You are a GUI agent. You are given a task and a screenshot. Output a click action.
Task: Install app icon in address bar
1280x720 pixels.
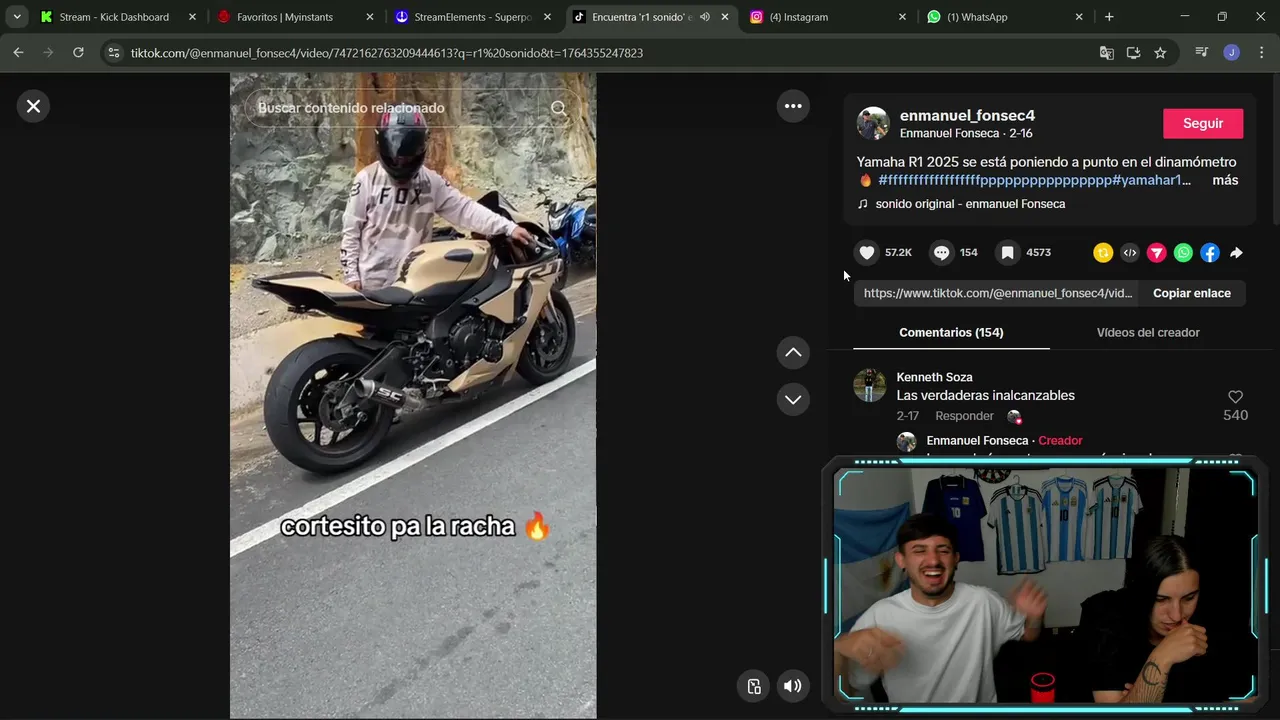click(1133, 53)
